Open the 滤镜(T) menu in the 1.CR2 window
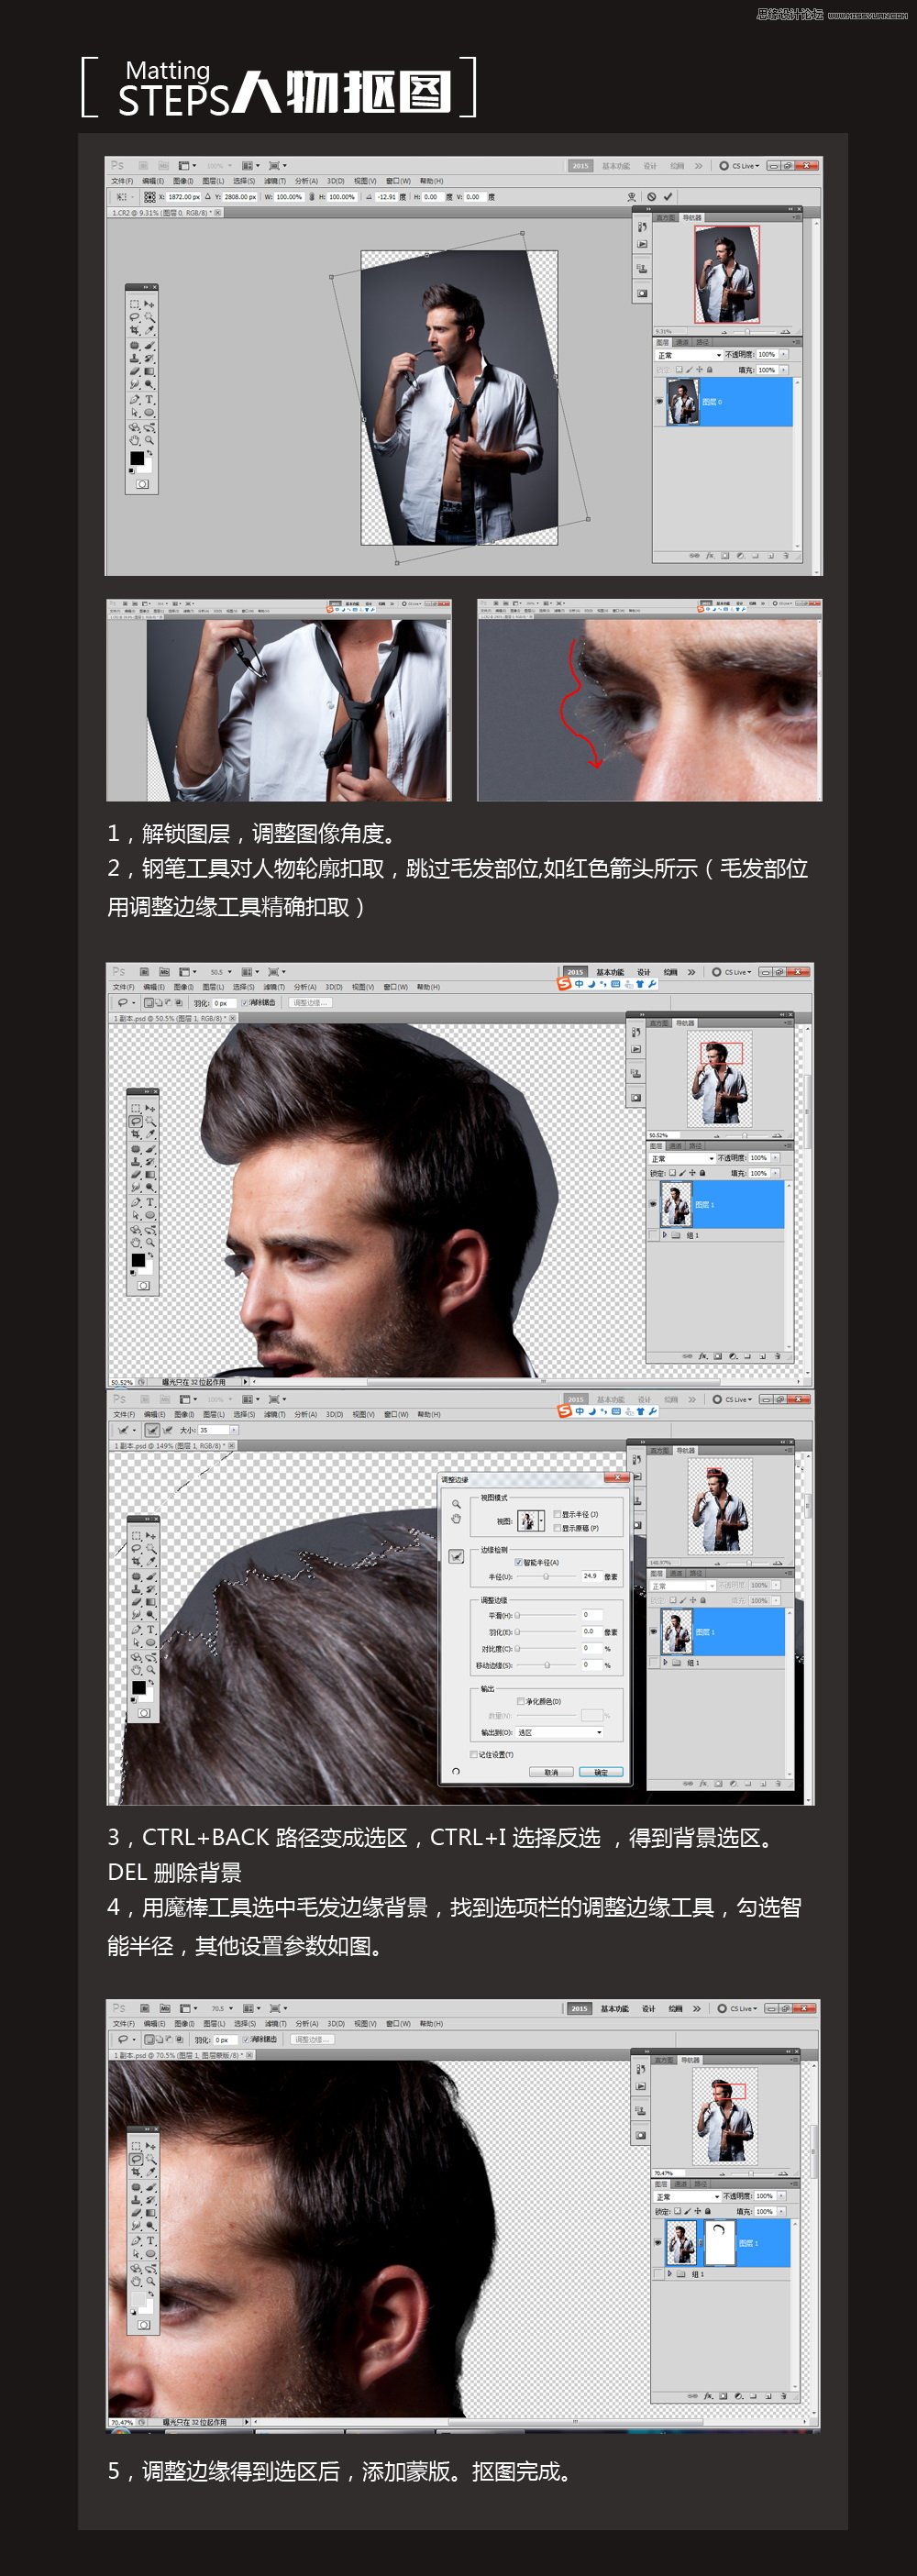The width and height of the screenshot is (917, 2576). coord(275,181)
